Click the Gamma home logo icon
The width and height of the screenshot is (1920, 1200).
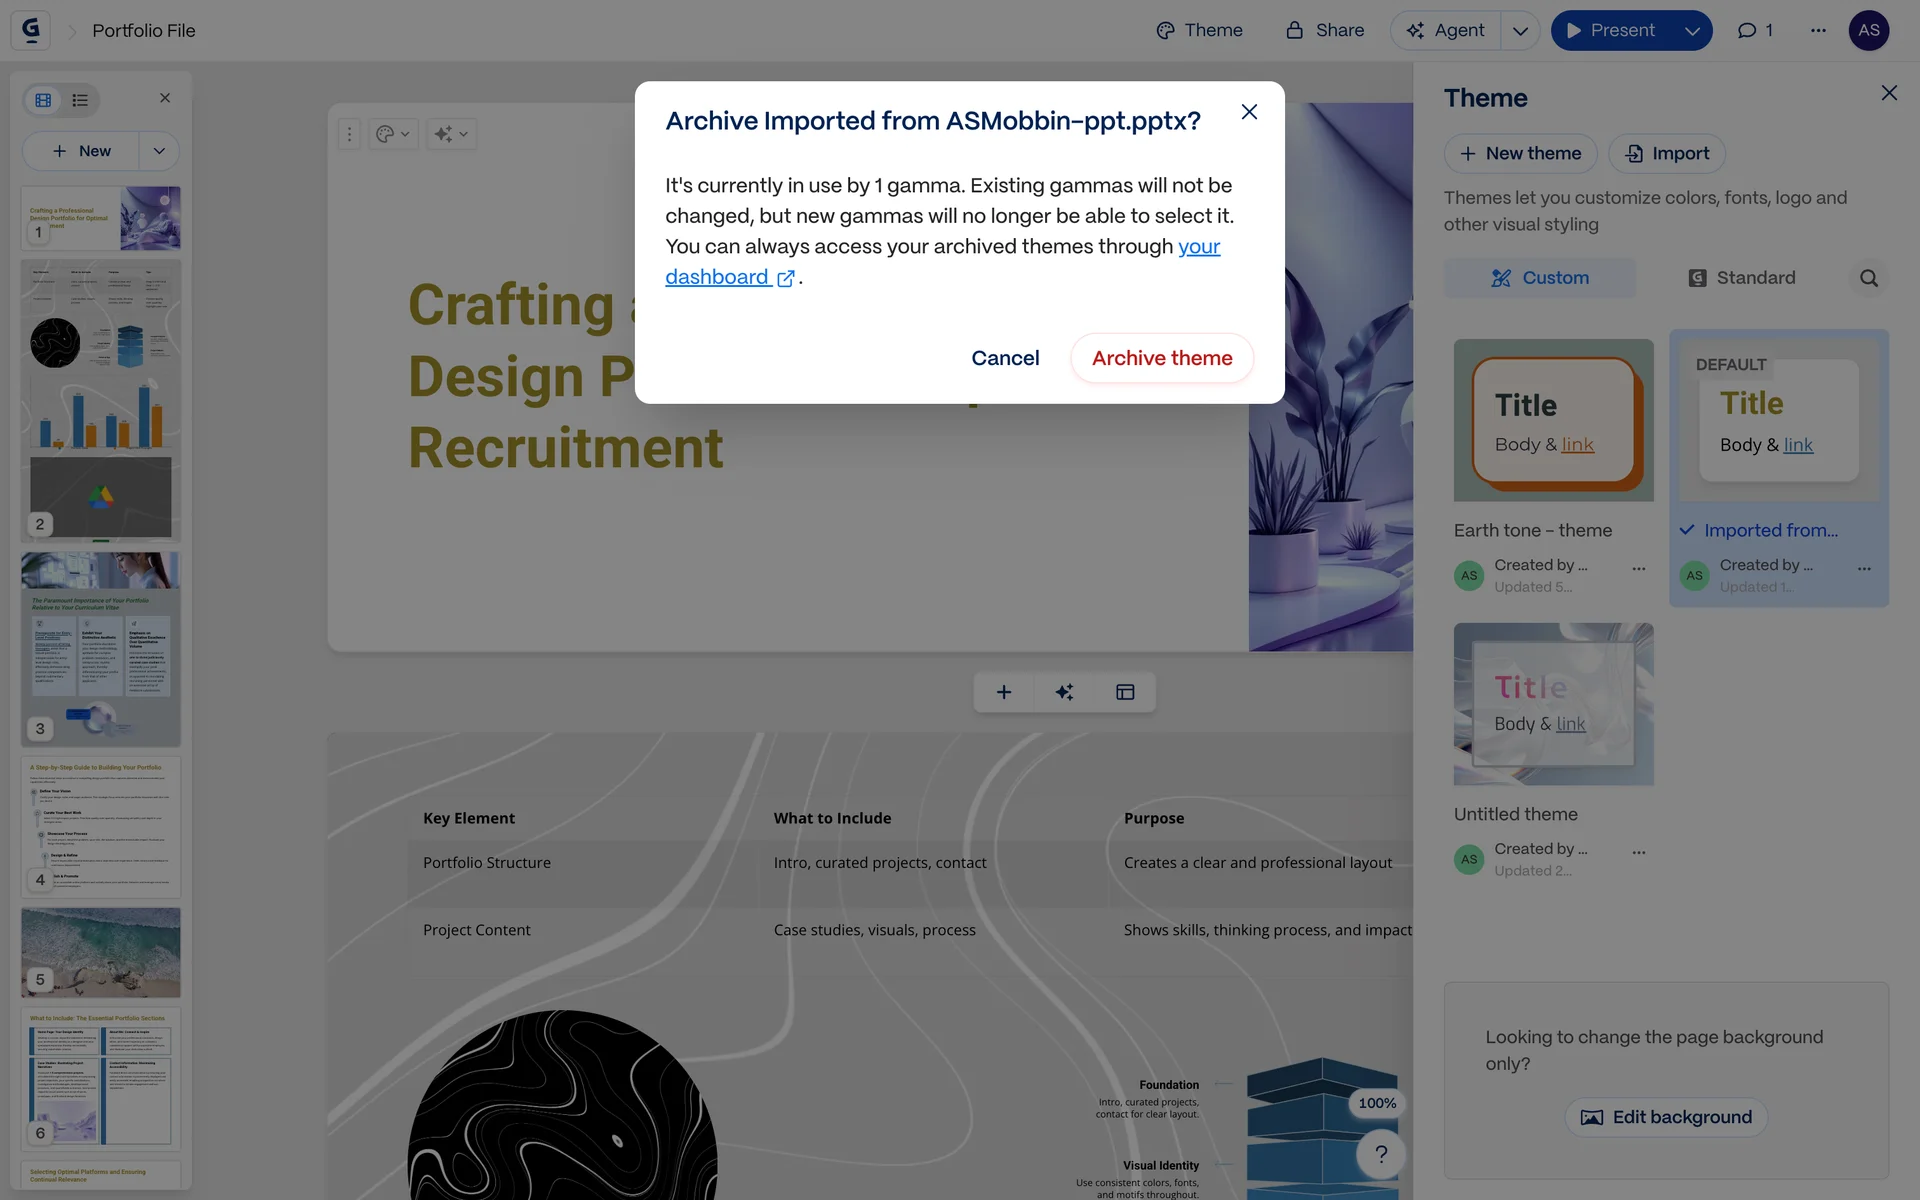[x=31, y=30]
